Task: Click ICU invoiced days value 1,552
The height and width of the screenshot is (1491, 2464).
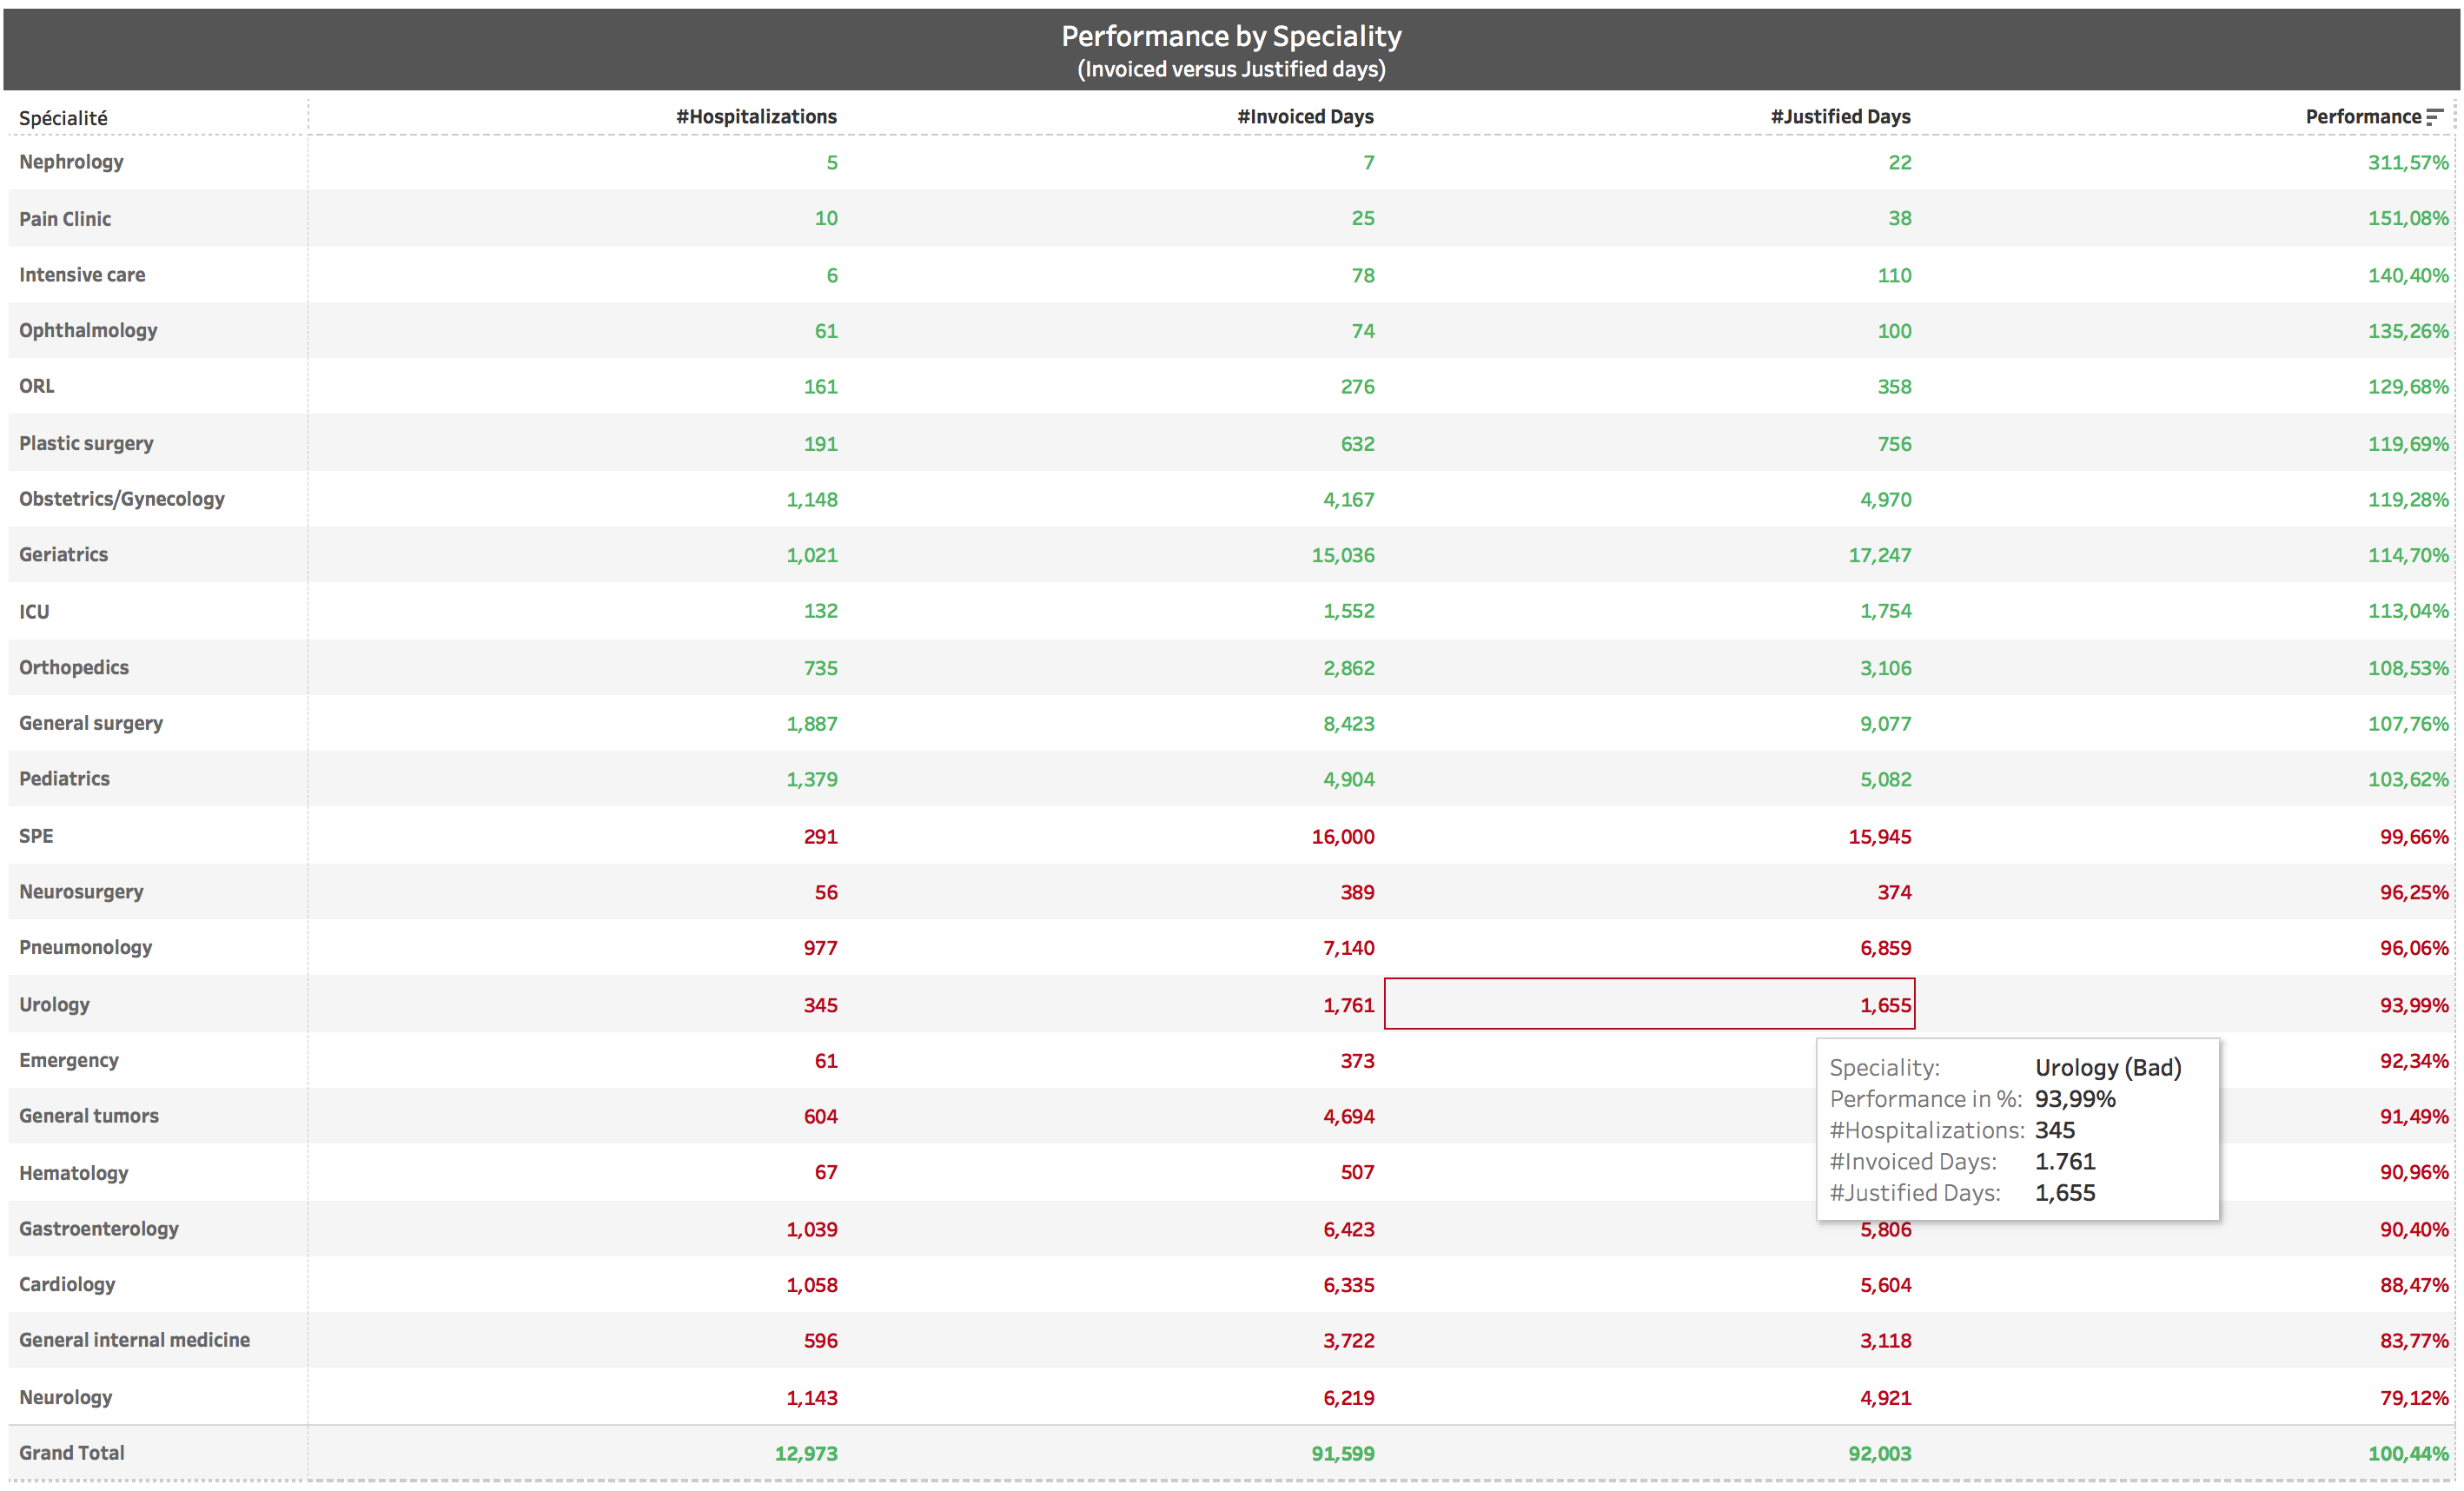Action: coord(1349,611)
